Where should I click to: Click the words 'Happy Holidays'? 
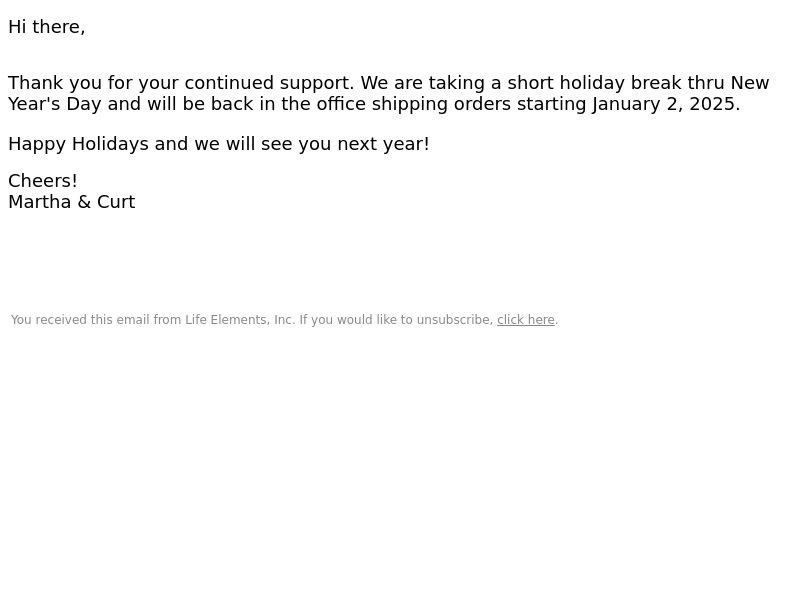pyautogui.click(x=78, y=144)
